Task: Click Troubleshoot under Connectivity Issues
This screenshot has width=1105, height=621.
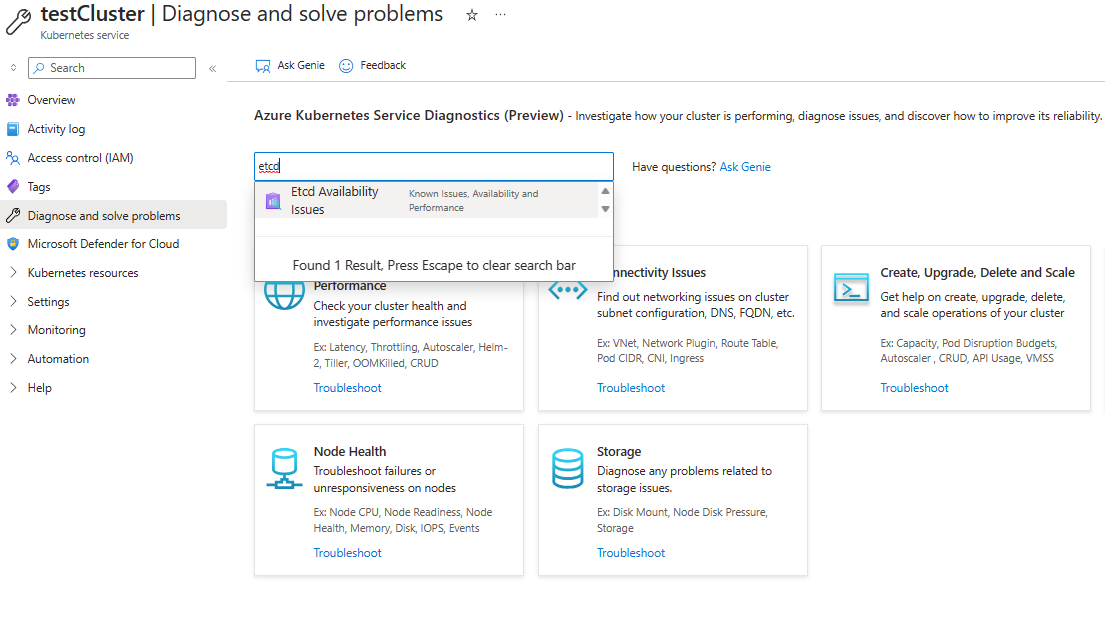Action: pos(631,388)
